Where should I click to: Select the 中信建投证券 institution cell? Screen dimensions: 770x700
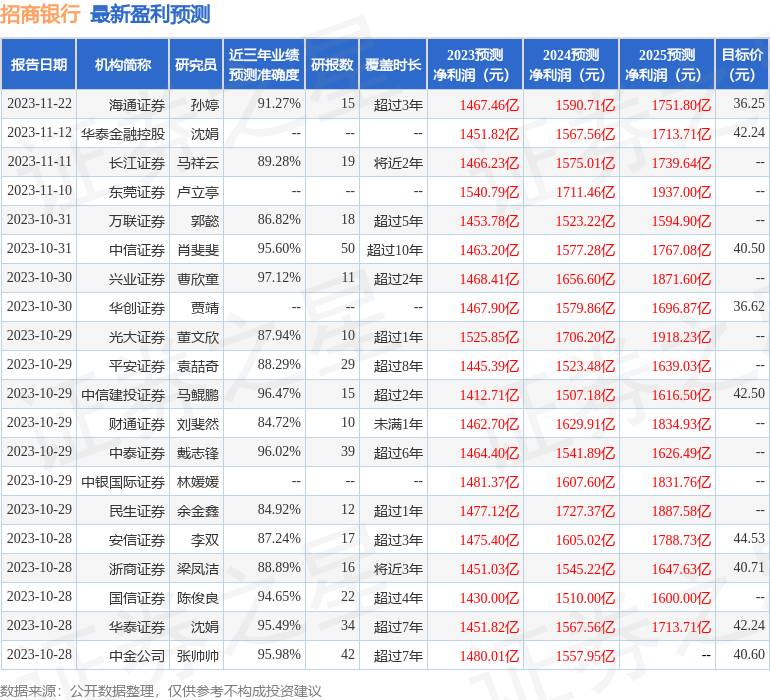tap(123, 394)
